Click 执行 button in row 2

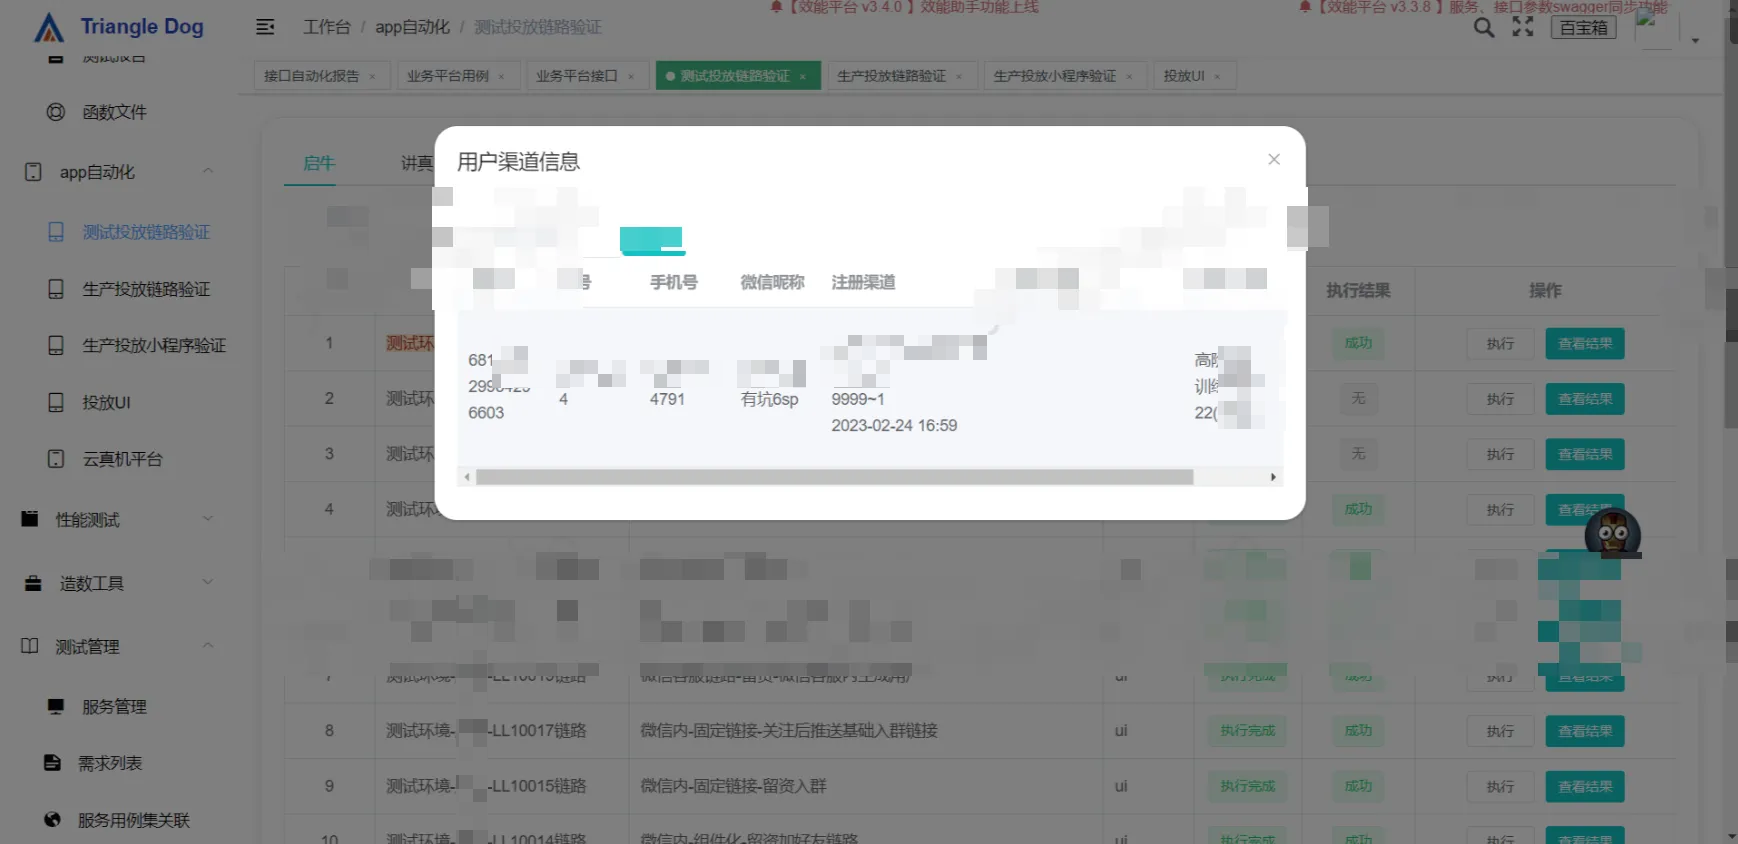click(x=1500, y=399)
